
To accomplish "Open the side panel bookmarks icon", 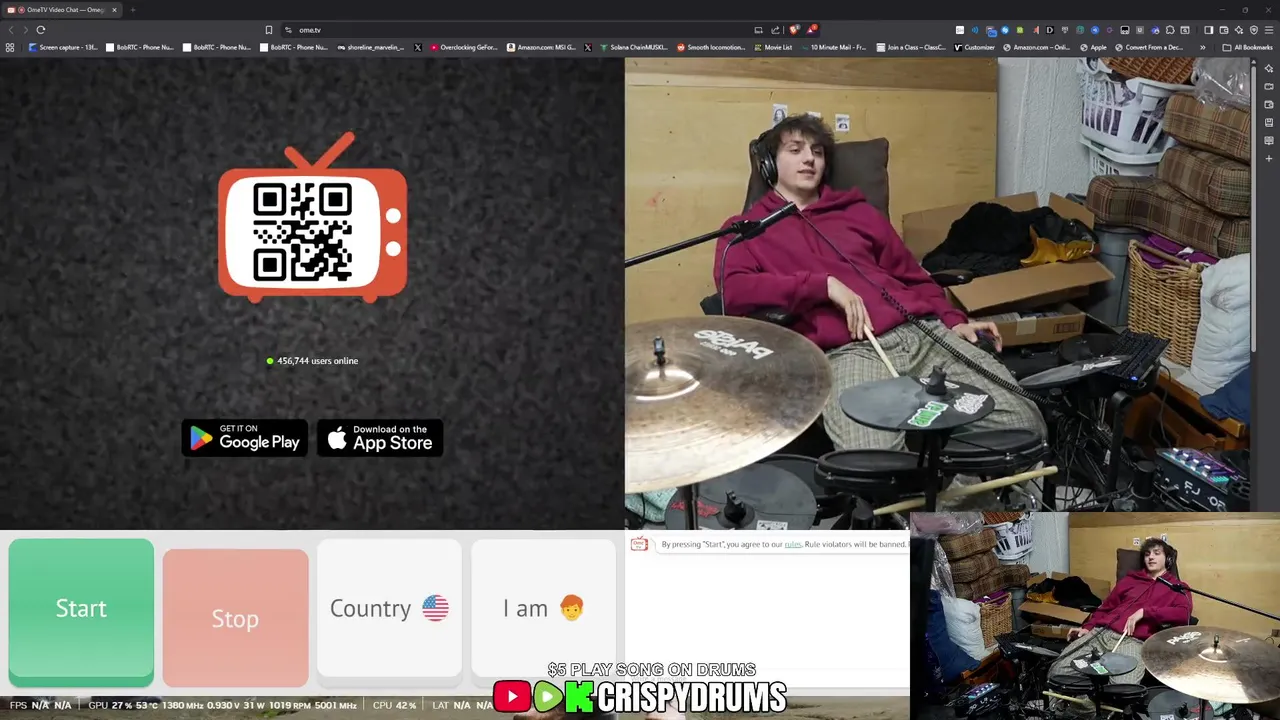I will click(x=1269, y=122).
